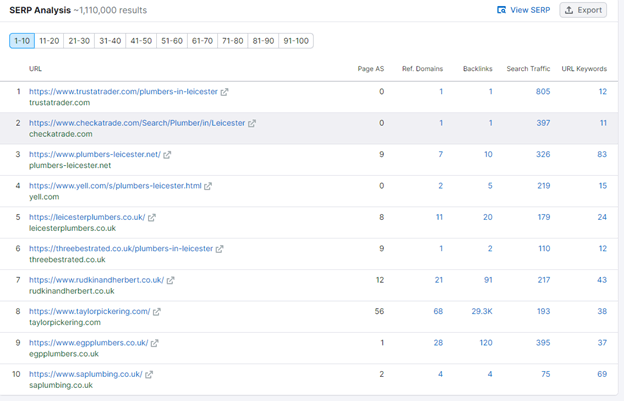The image size is (624, 401).
Task: Click Page AS value 56 for taylorpickering
Action: tap(379, 311)
